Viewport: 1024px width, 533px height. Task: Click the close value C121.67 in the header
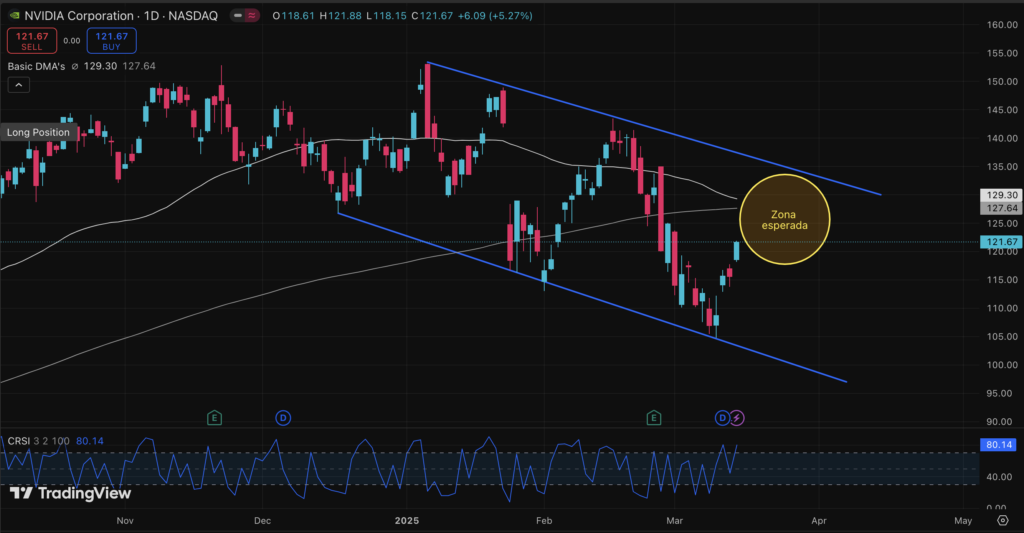(x=432, y=16)
